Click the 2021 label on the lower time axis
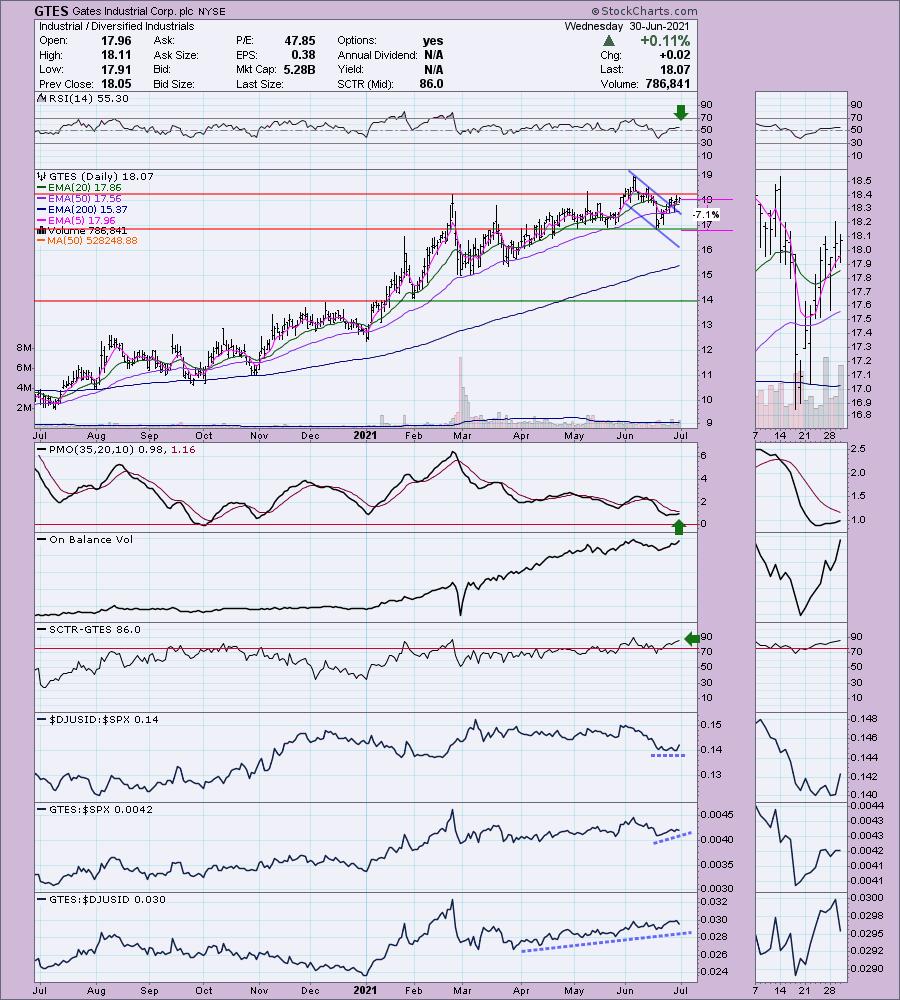 (365, 990)
